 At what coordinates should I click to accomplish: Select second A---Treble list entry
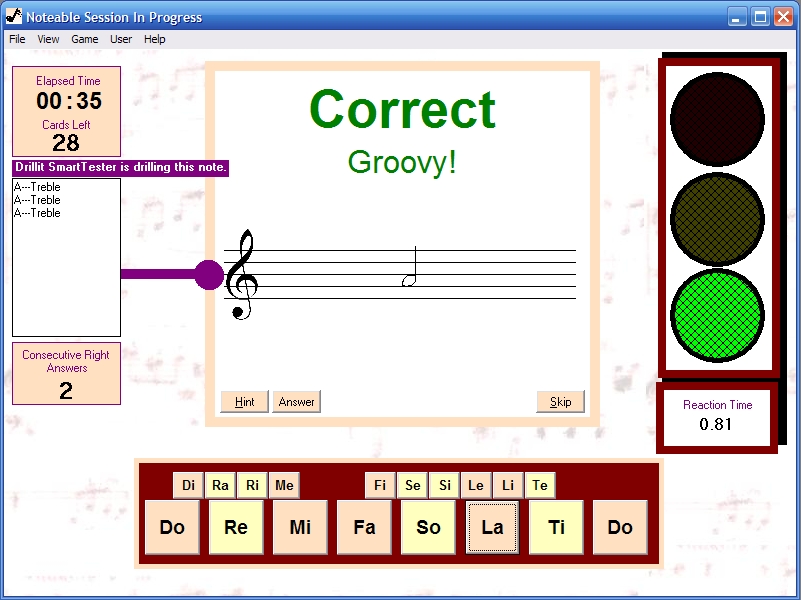point(37,200)
